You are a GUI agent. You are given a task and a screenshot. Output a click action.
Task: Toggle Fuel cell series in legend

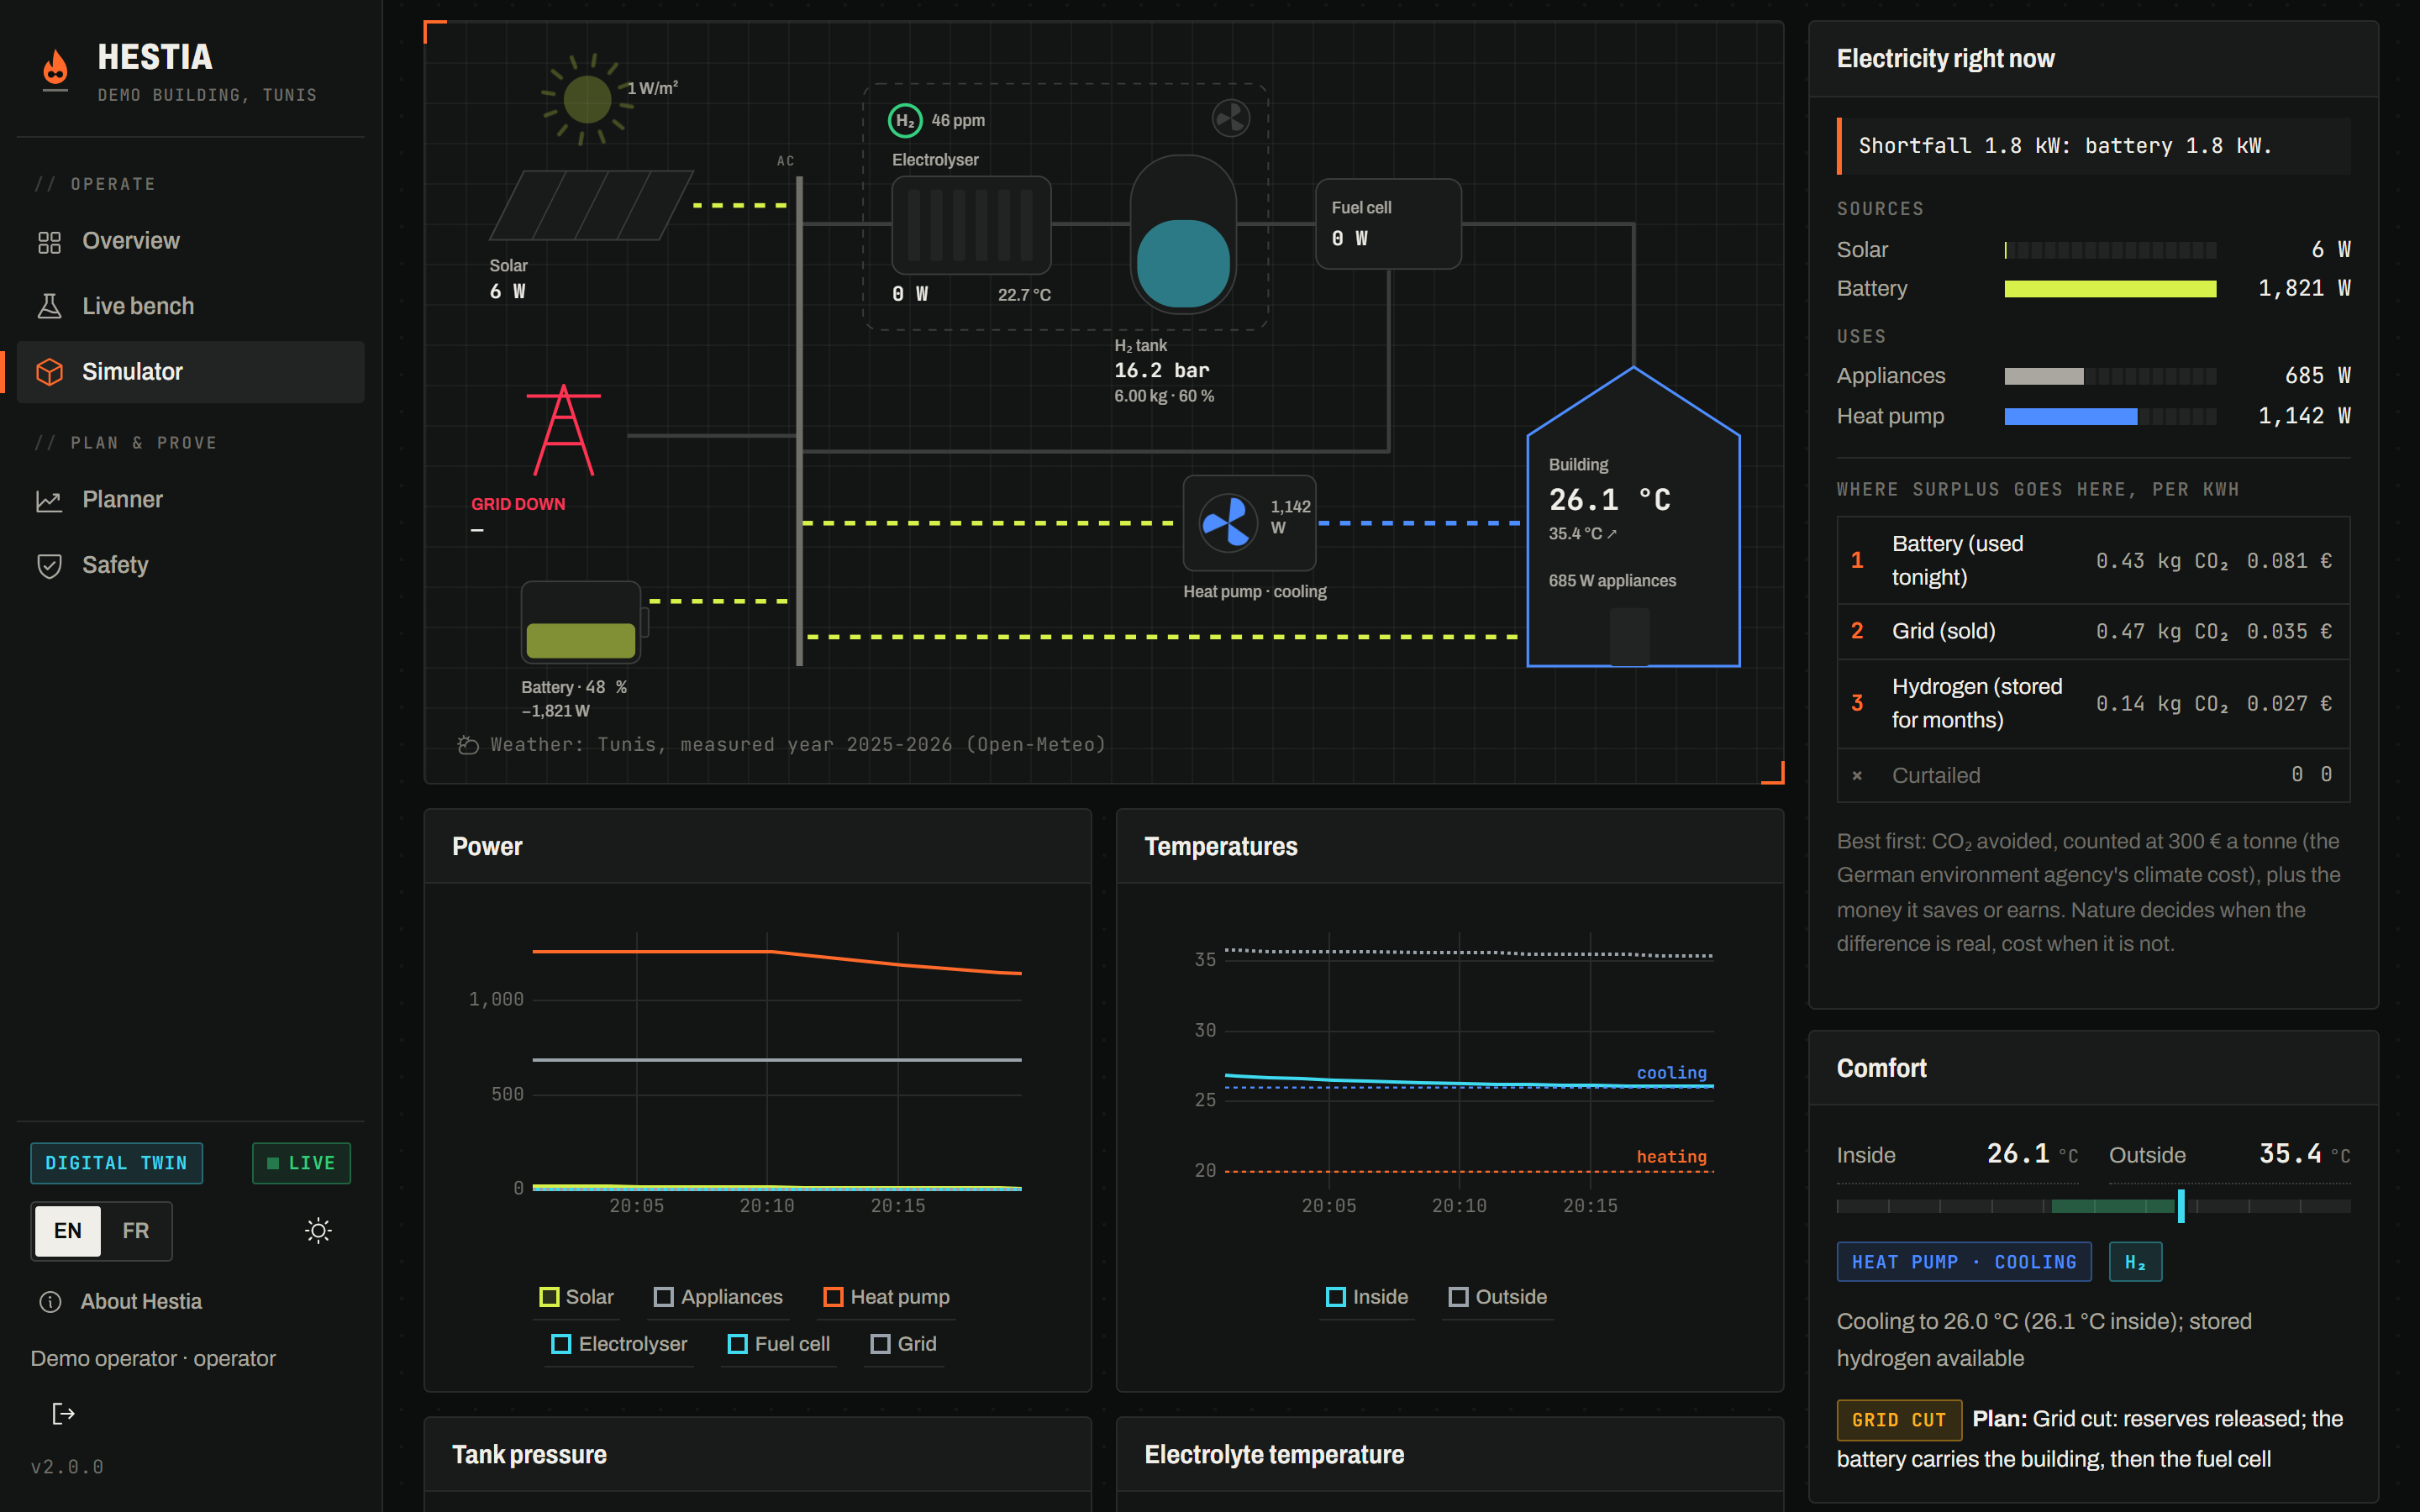pos(779,1344)
